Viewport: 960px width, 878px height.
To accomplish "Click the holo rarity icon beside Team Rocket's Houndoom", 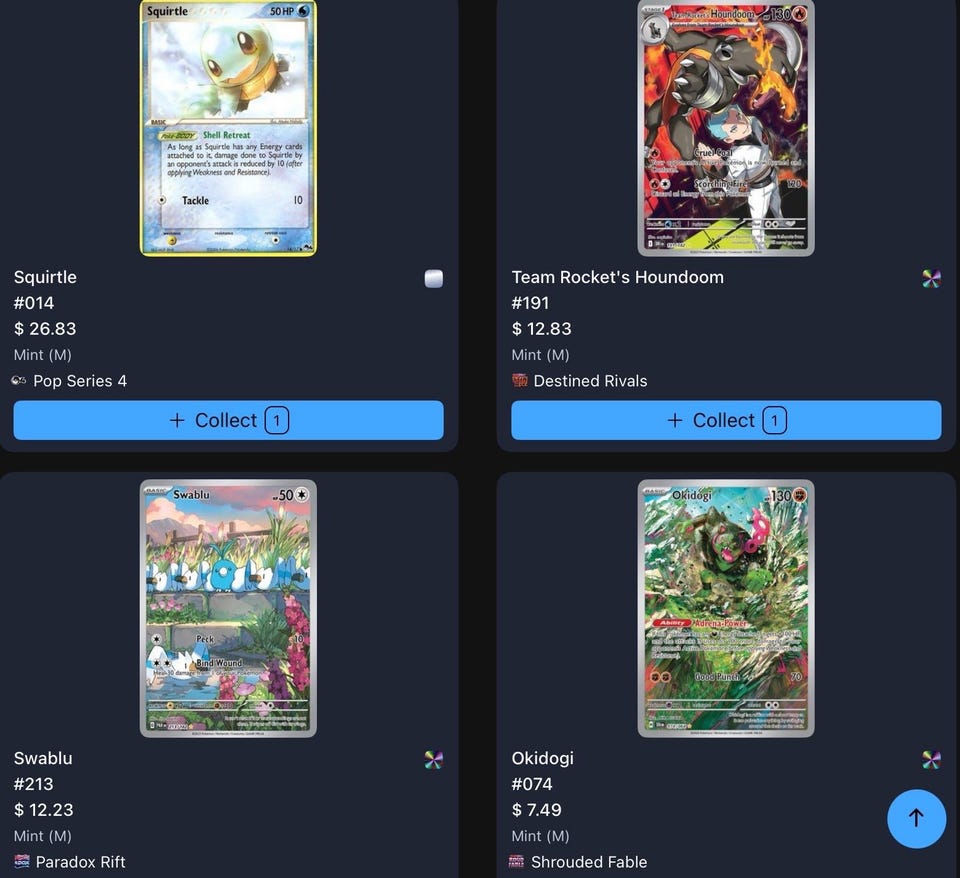I will [931, 279].
